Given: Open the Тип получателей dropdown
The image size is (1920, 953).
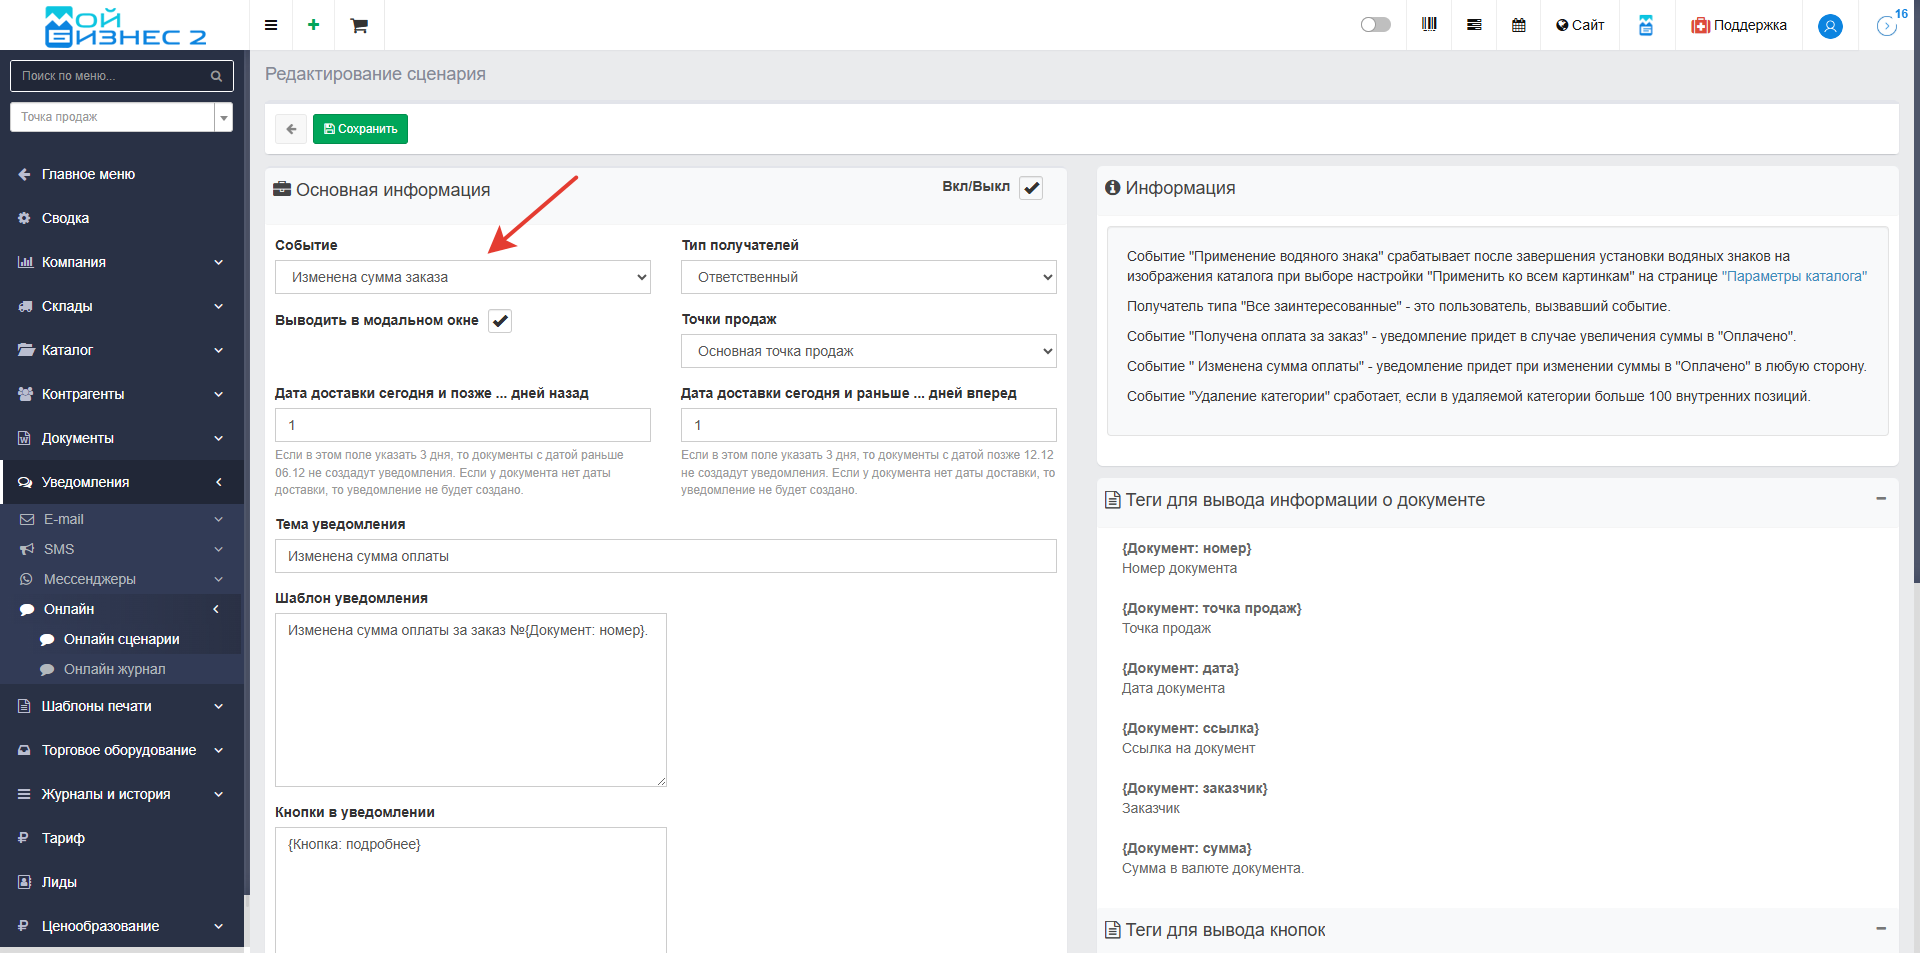Looking at the screenshot, I should tap(868, 277).
